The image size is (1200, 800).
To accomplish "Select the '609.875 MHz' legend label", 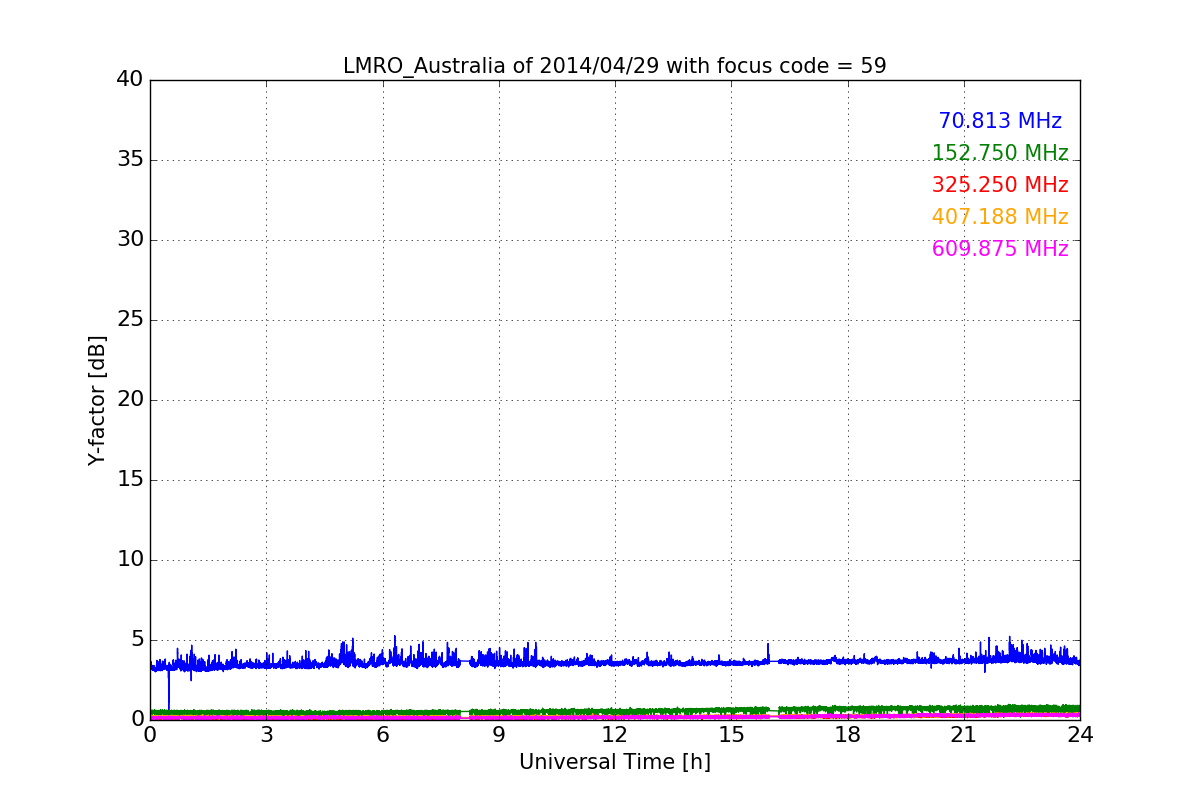I will pyautogui.click(x=1000, y=249).
